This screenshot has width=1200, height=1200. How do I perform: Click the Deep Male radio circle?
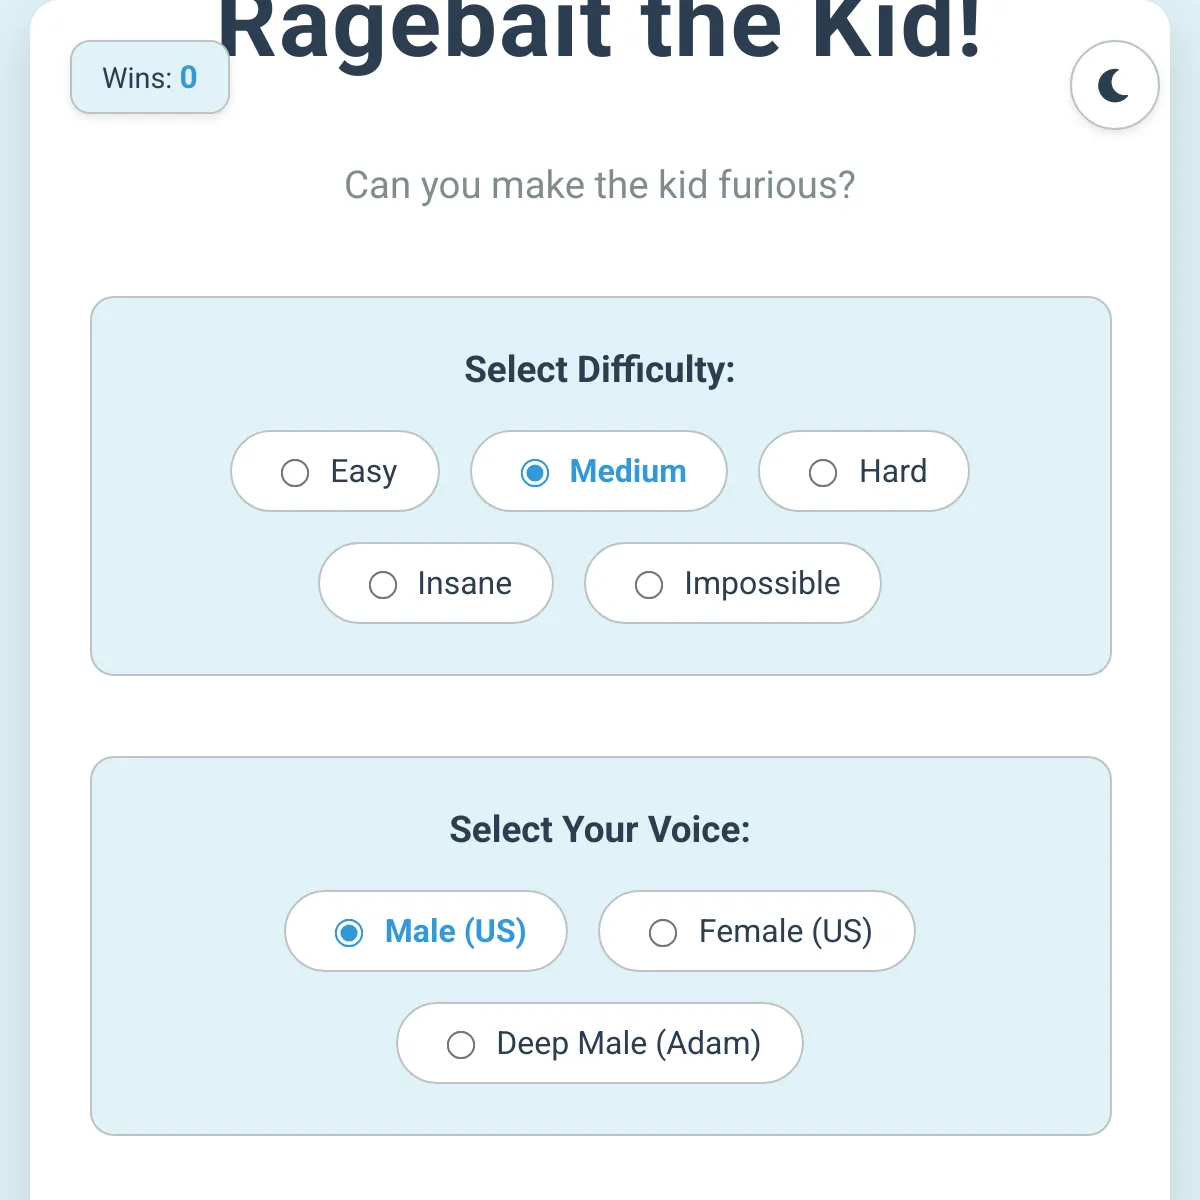[x=461, y=1045]
